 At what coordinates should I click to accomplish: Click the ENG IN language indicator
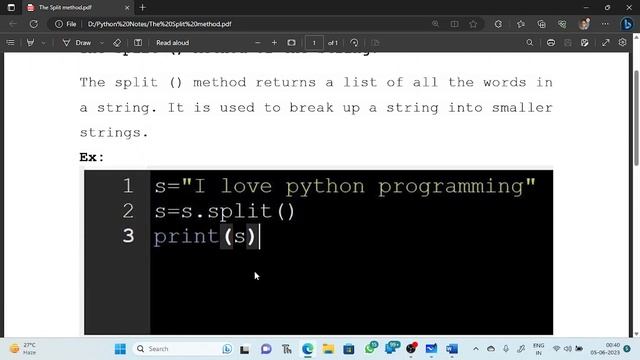click(x=538, y=349)
